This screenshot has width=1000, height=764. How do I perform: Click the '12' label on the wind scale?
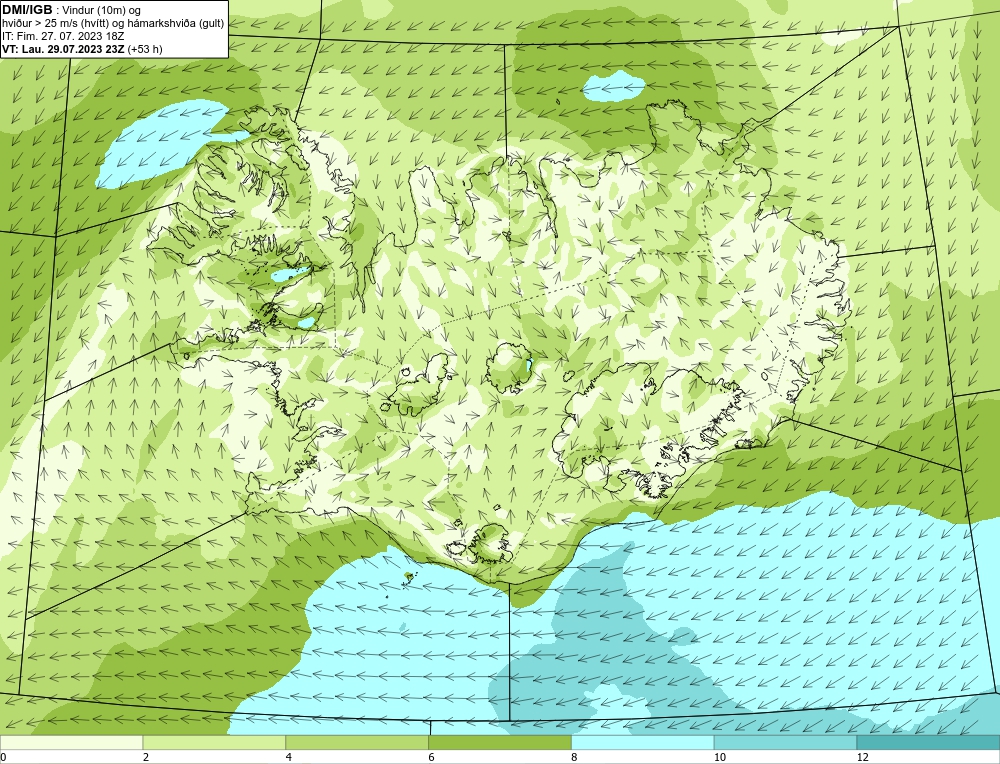pos(862,757)
